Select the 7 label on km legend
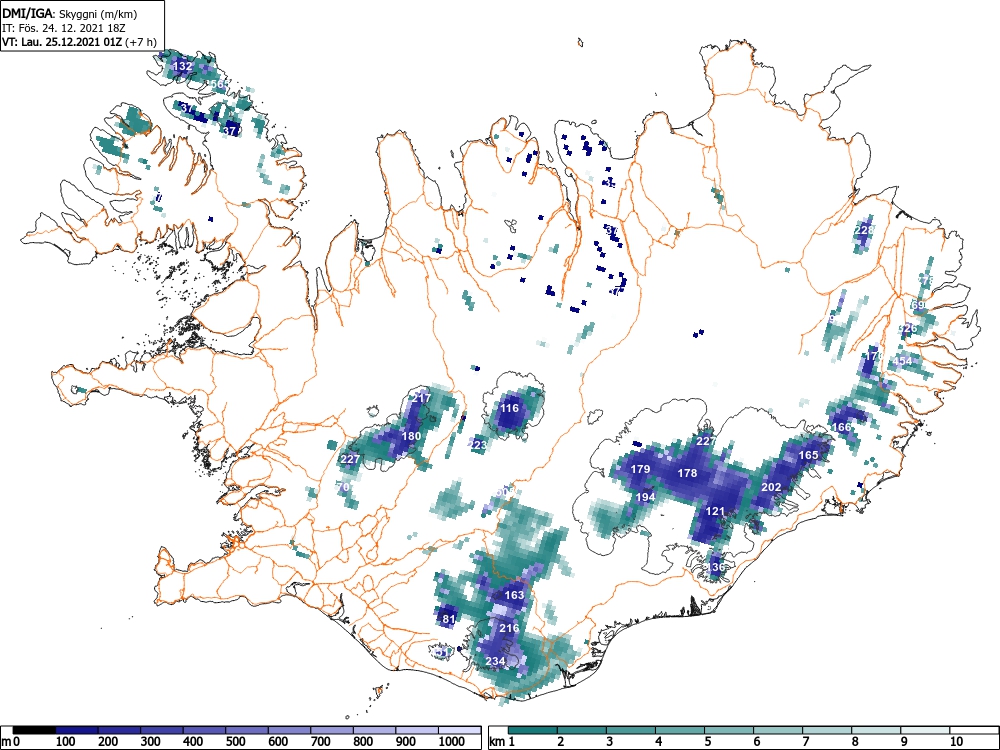Image resolution: width=1000 pixels, height=750 pixels. pos(805,741)
